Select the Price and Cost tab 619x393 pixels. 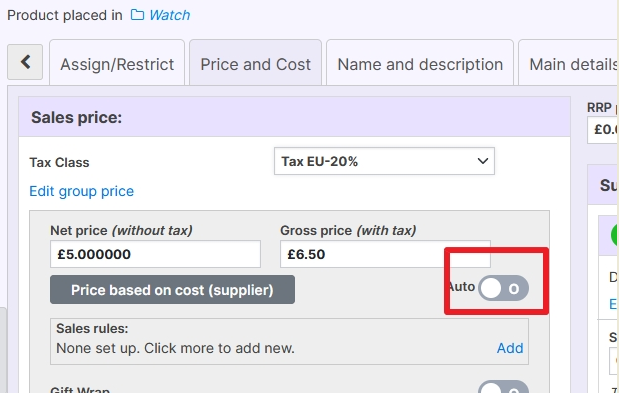pos(255,63)
